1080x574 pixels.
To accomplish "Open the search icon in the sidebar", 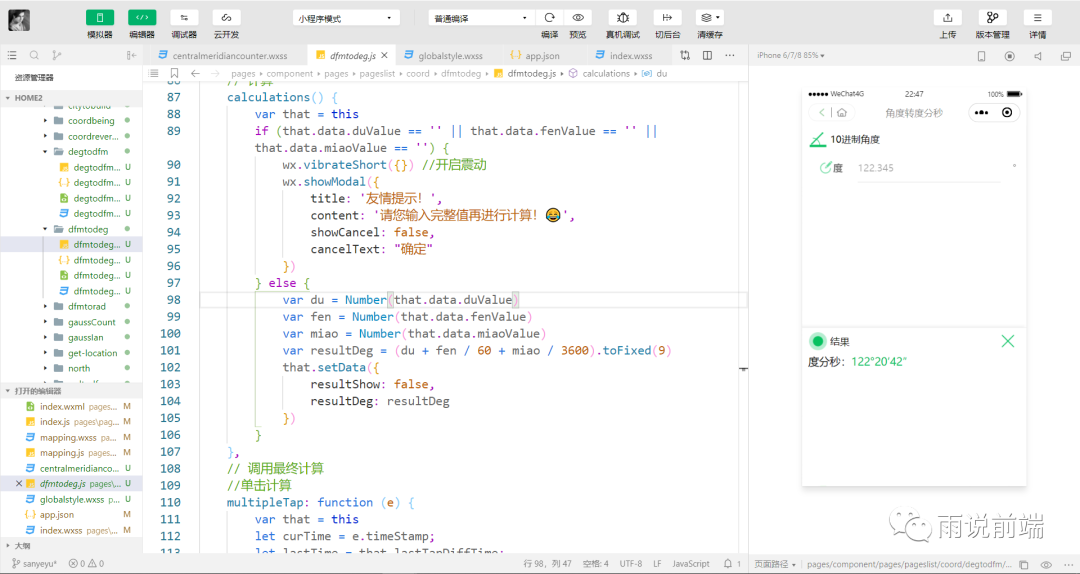I will coord(34,56).
